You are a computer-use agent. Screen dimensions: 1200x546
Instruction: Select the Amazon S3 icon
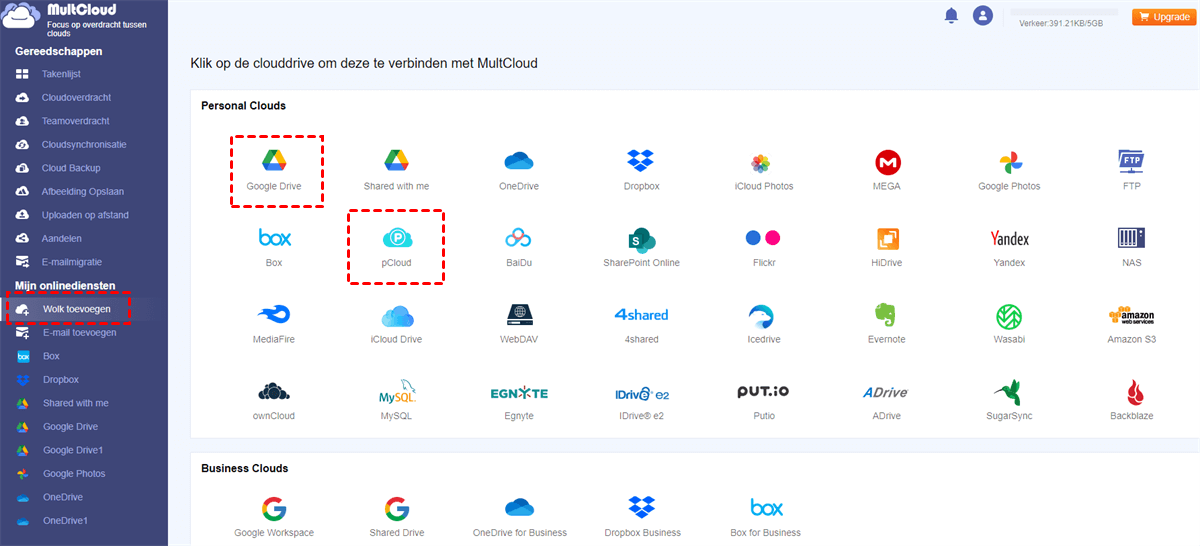click(x=1131, y=316)
